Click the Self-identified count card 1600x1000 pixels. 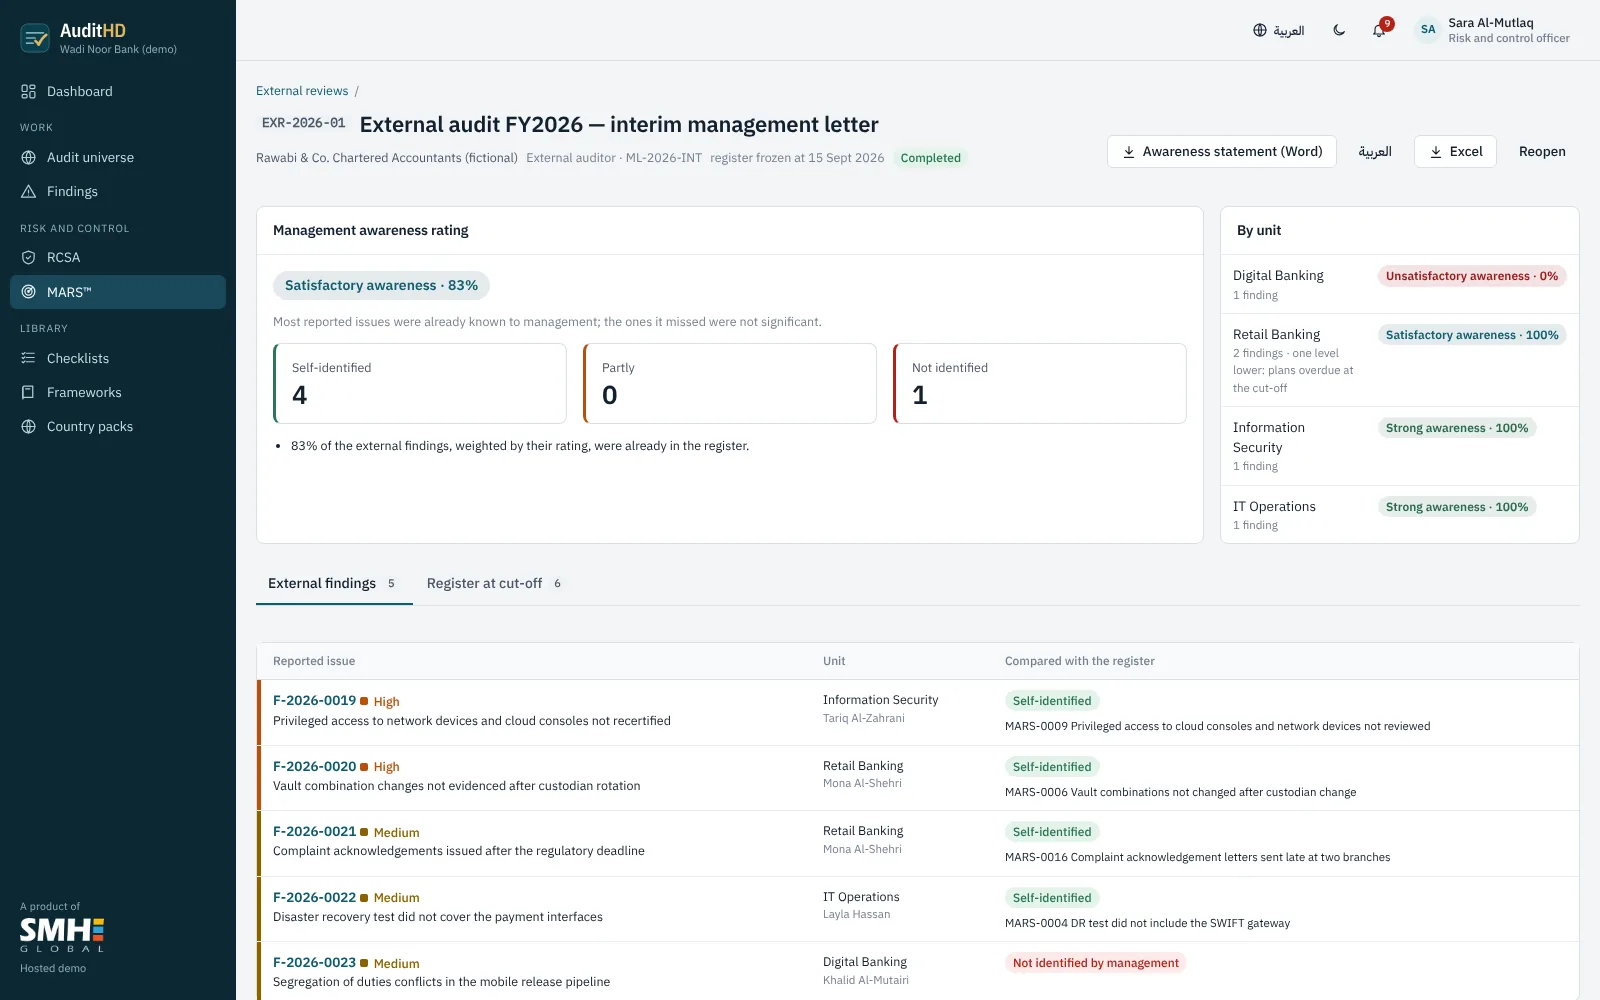tap(420, 384)
